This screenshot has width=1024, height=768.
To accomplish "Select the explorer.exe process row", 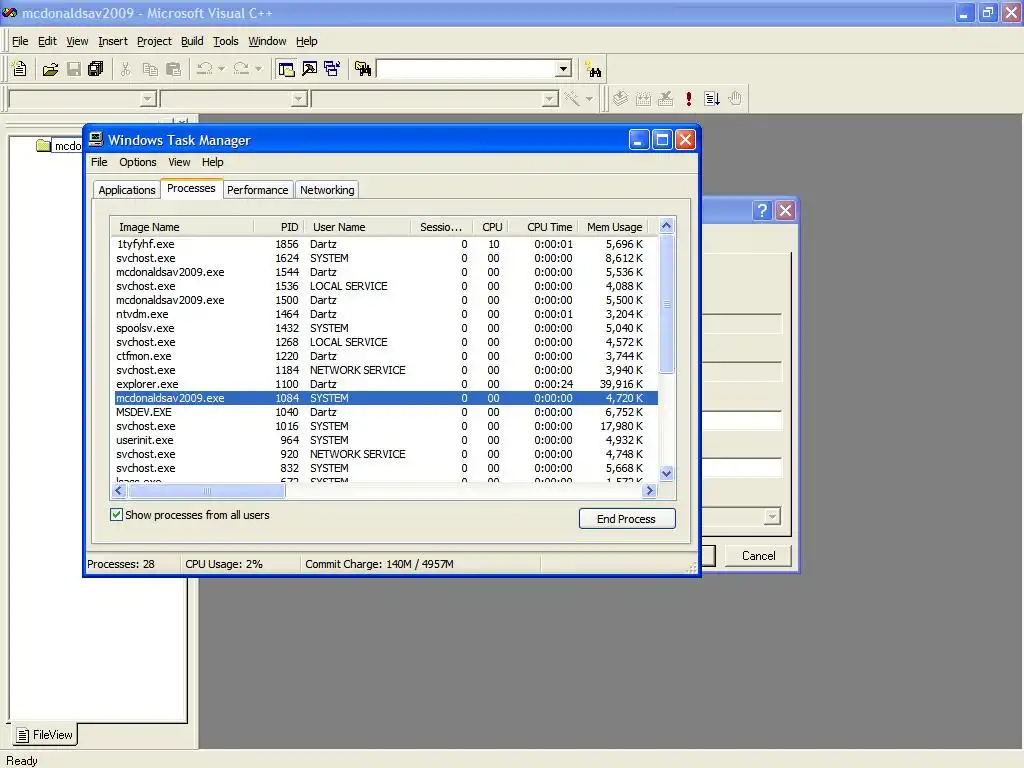I will click(x=385, y=384).
